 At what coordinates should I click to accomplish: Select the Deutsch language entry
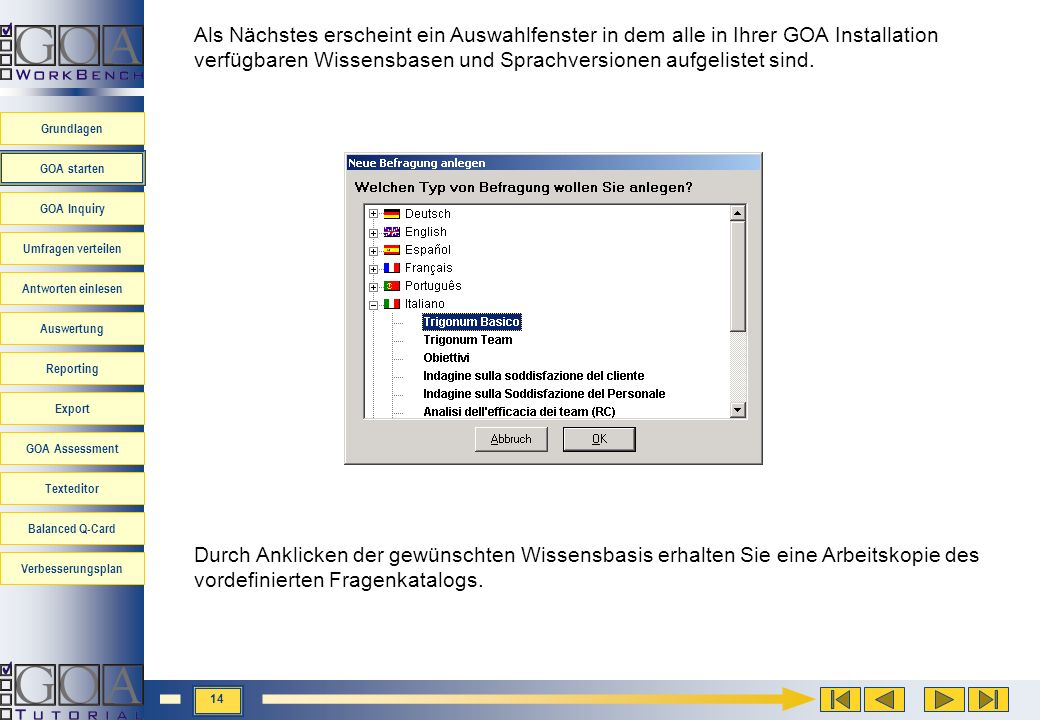click(x=428, y=213)
